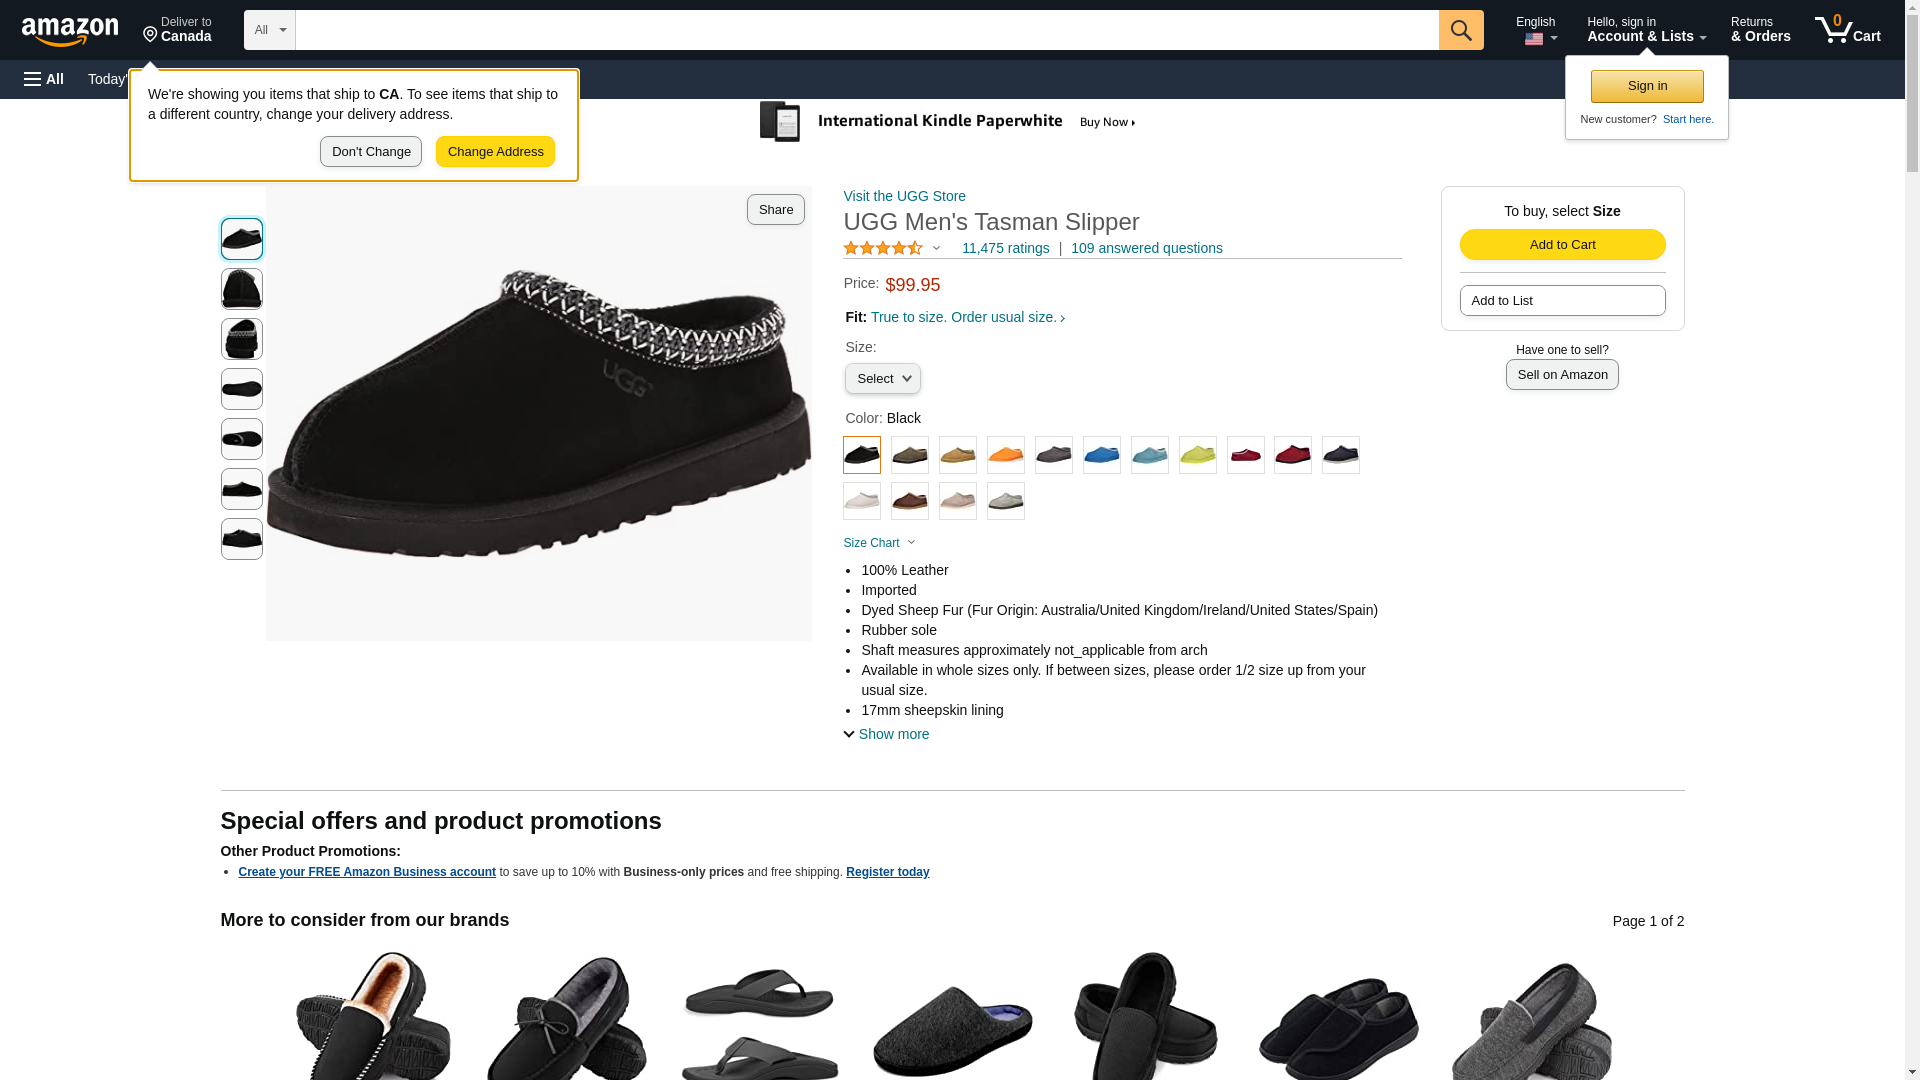
Task: Open the shopping cart icon
Action: [x=1847, y=30]
